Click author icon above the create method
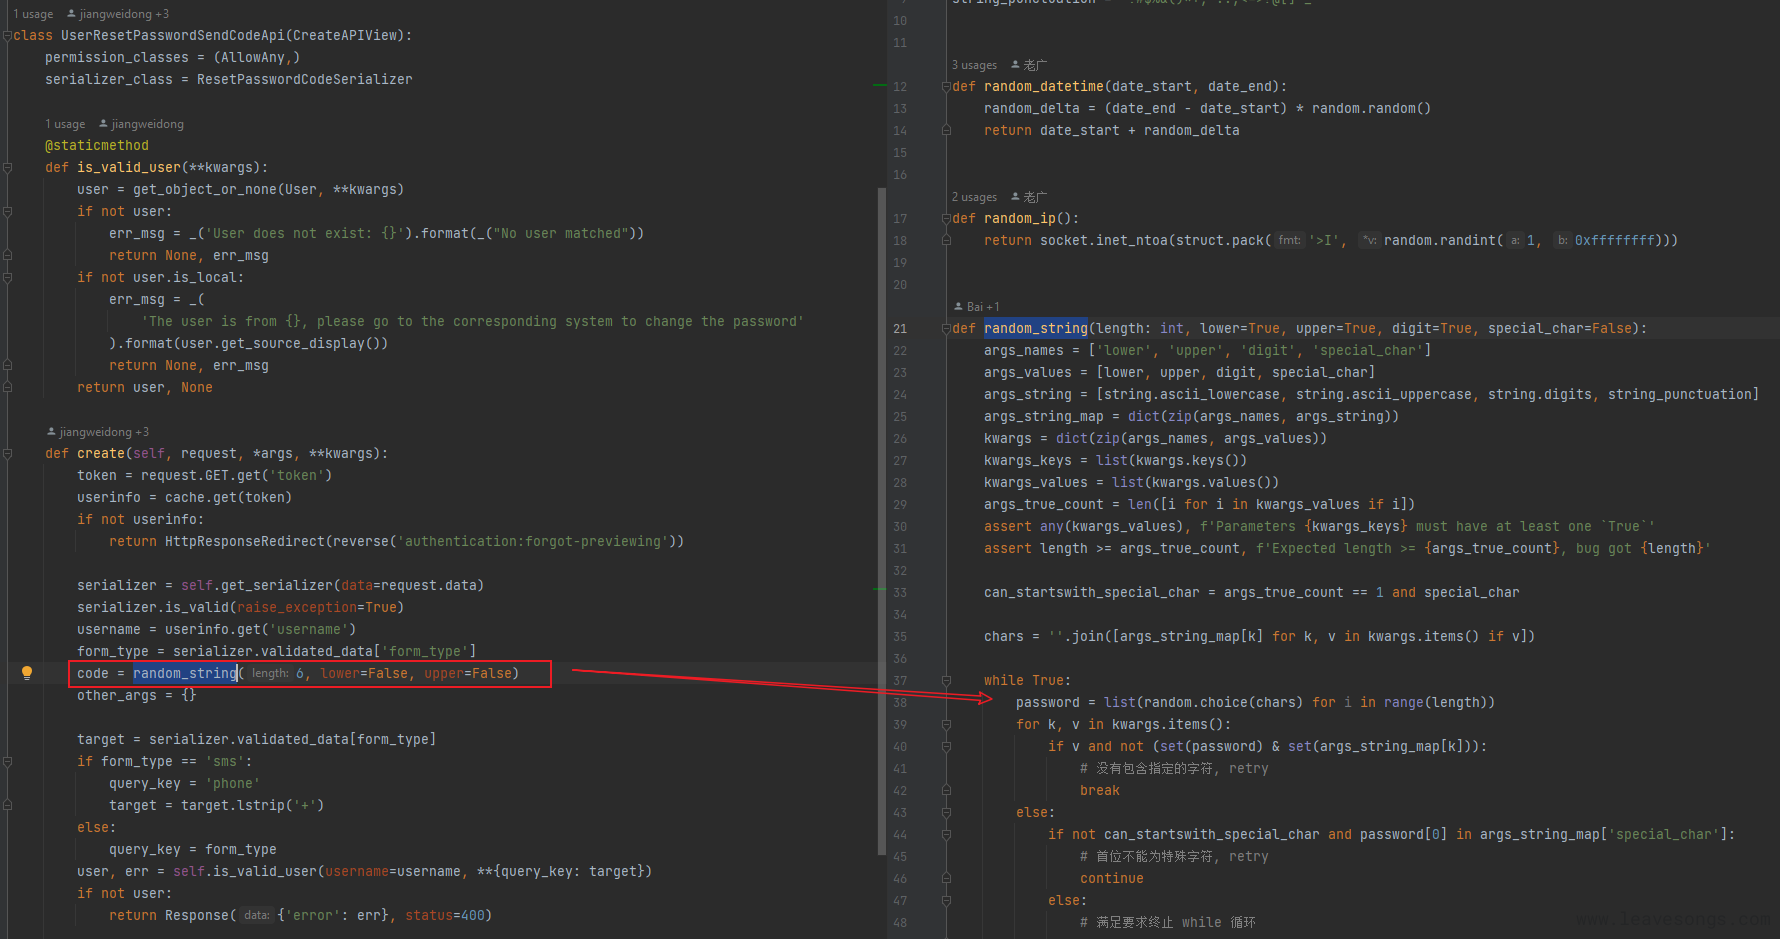Viewport: 1780px width, 939px height. pyautogui.click(x=51, y=432)
